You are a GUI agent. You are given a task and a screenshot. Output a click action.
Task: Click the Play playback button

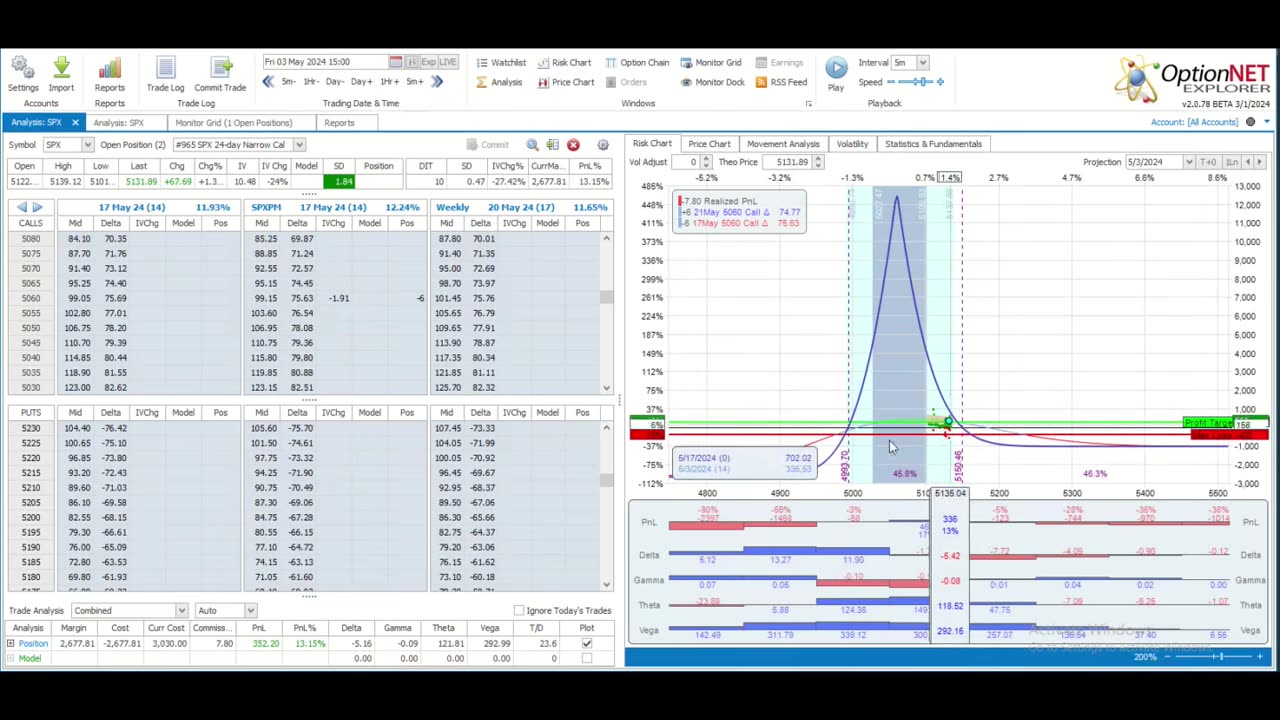(836, 68)
